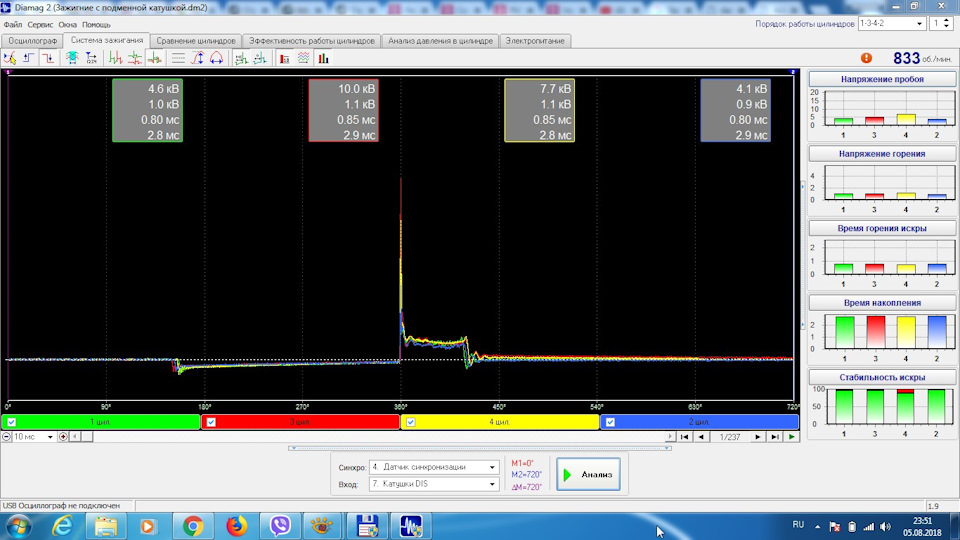Toggle the horizontal grid lines icon
The image size is (960, 540).
(178, 58)
